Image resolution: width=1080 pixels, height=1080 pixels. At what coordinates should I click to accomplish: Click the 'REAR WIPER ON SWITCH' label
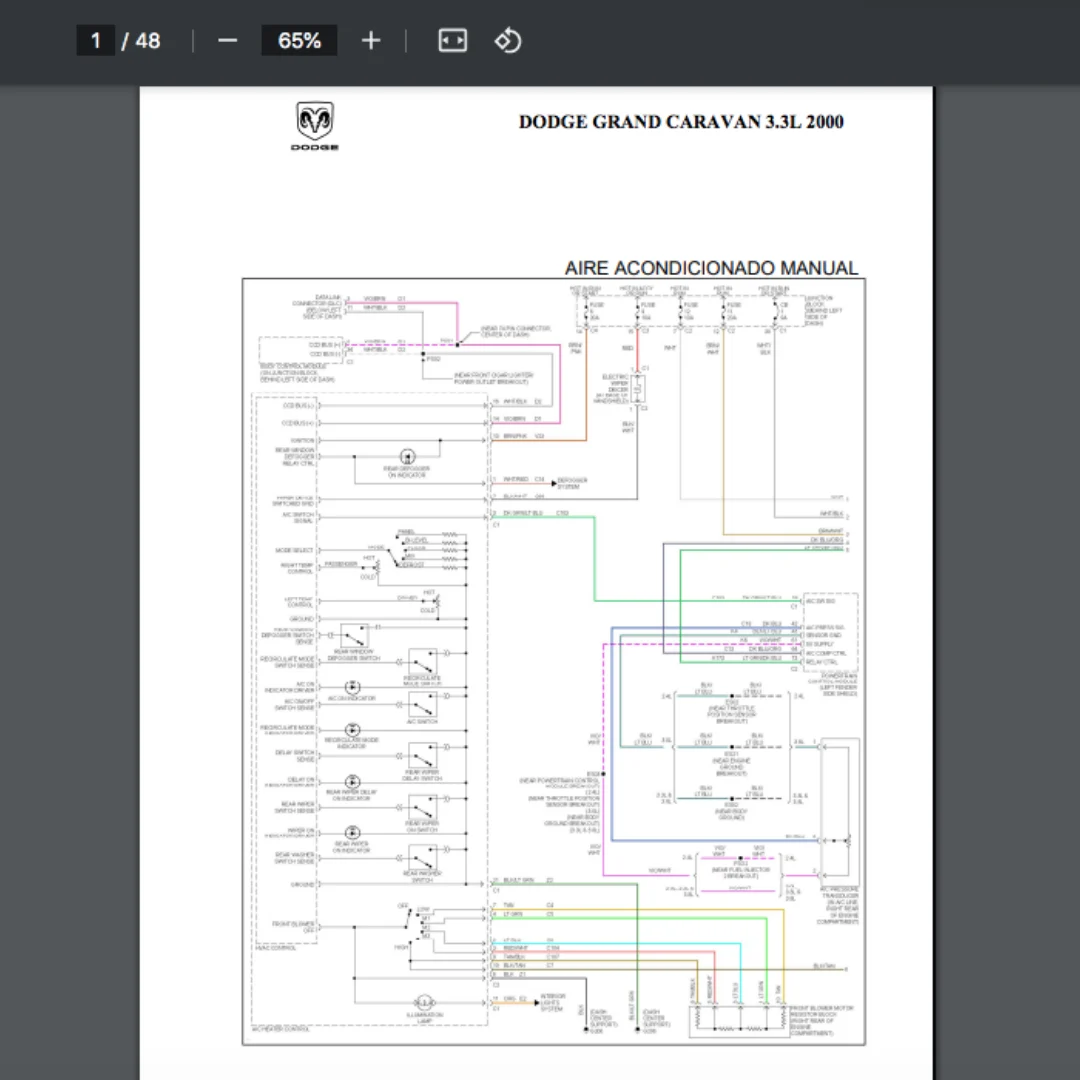[422, 827]
